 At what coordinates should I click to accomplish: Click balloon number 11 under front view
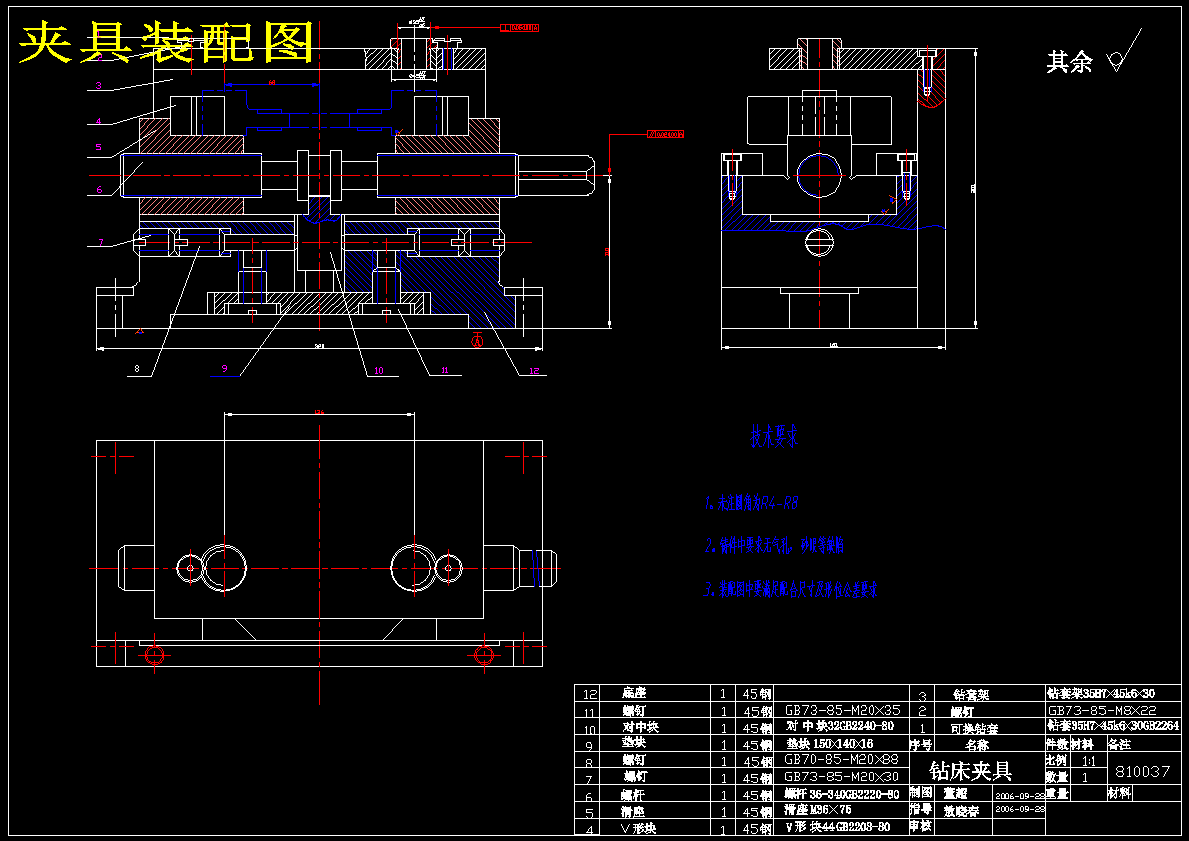point(445,370)
